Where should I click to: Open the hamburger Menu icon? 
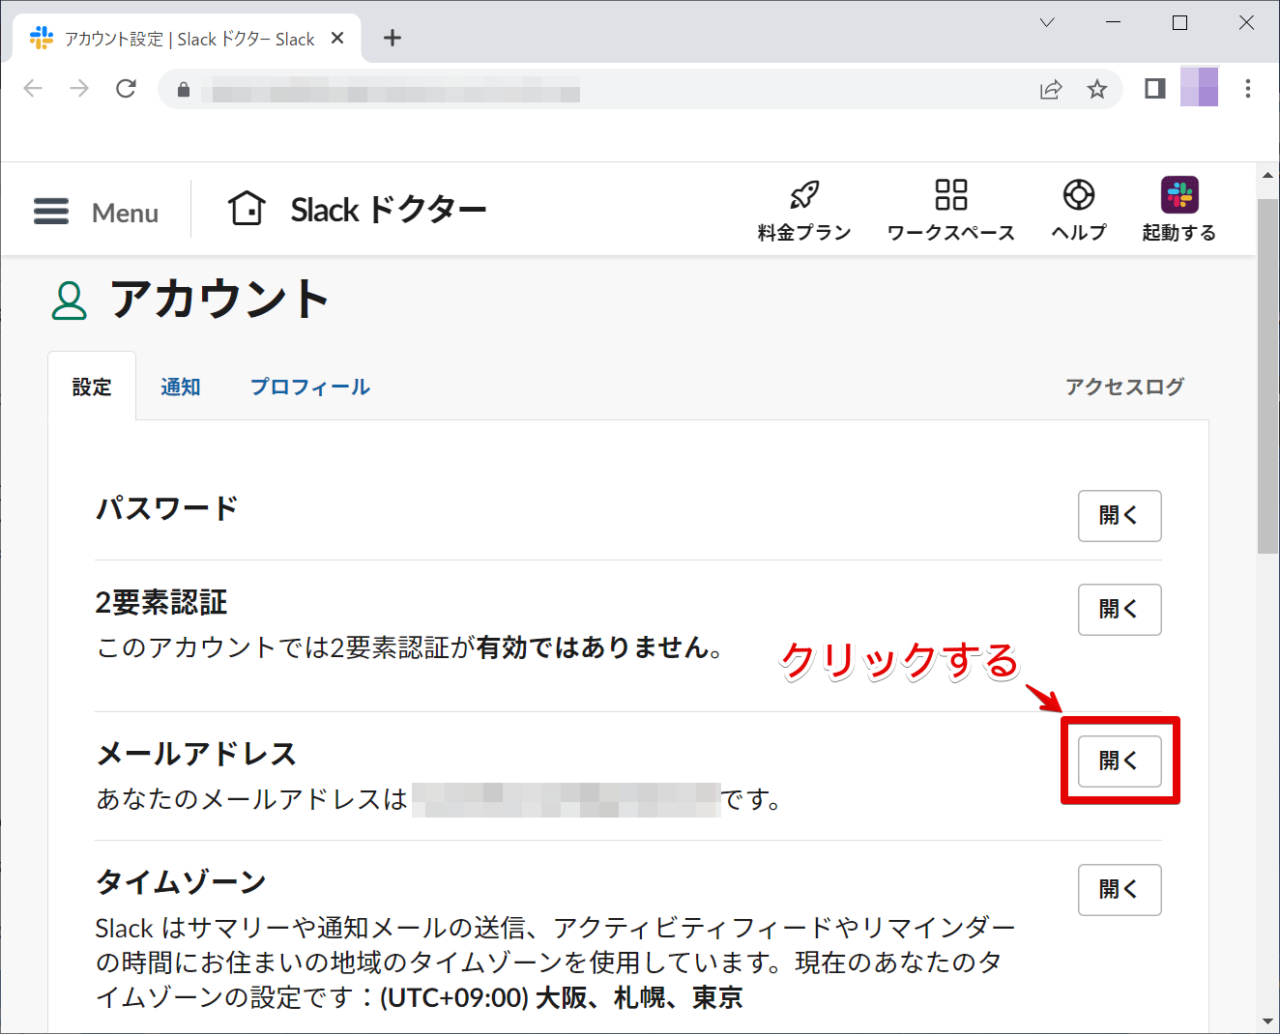(51, 211)
